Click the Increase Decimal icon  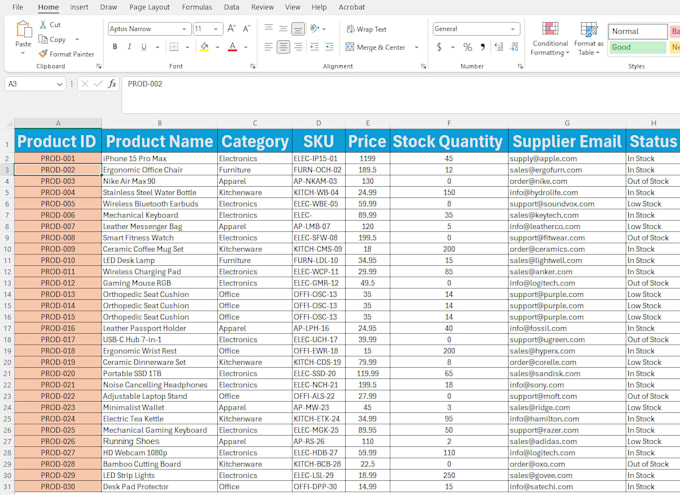pos(499,47)
